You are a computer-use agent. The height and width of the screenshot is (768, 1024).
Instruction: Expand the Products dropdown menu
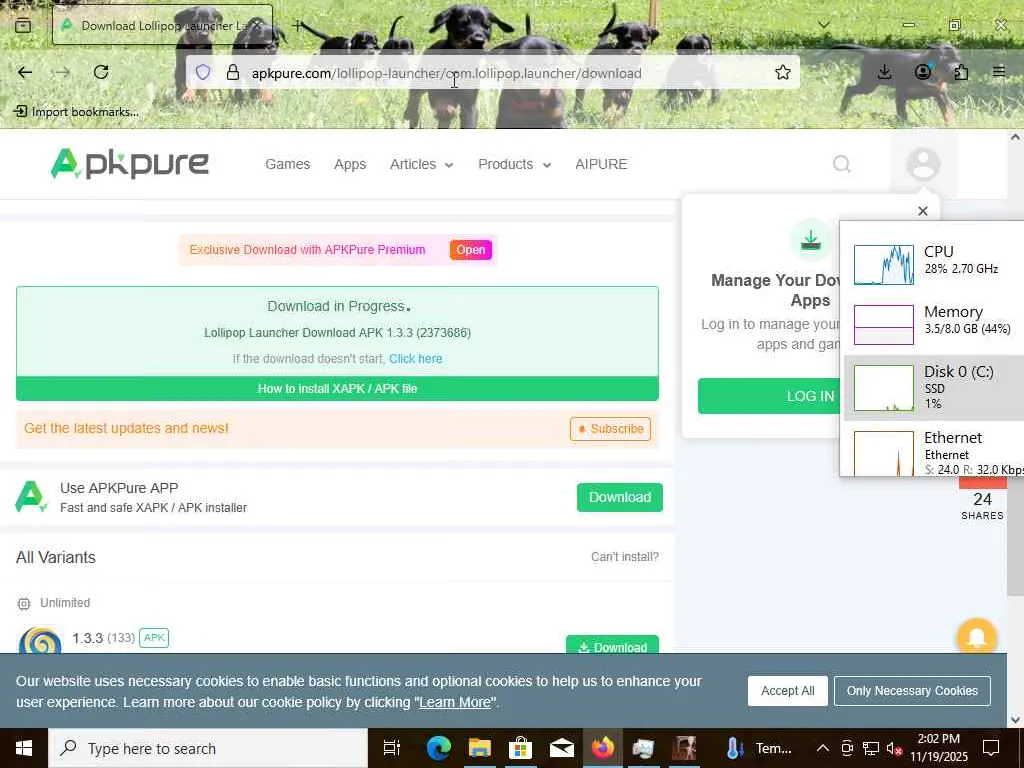point(515,164)
